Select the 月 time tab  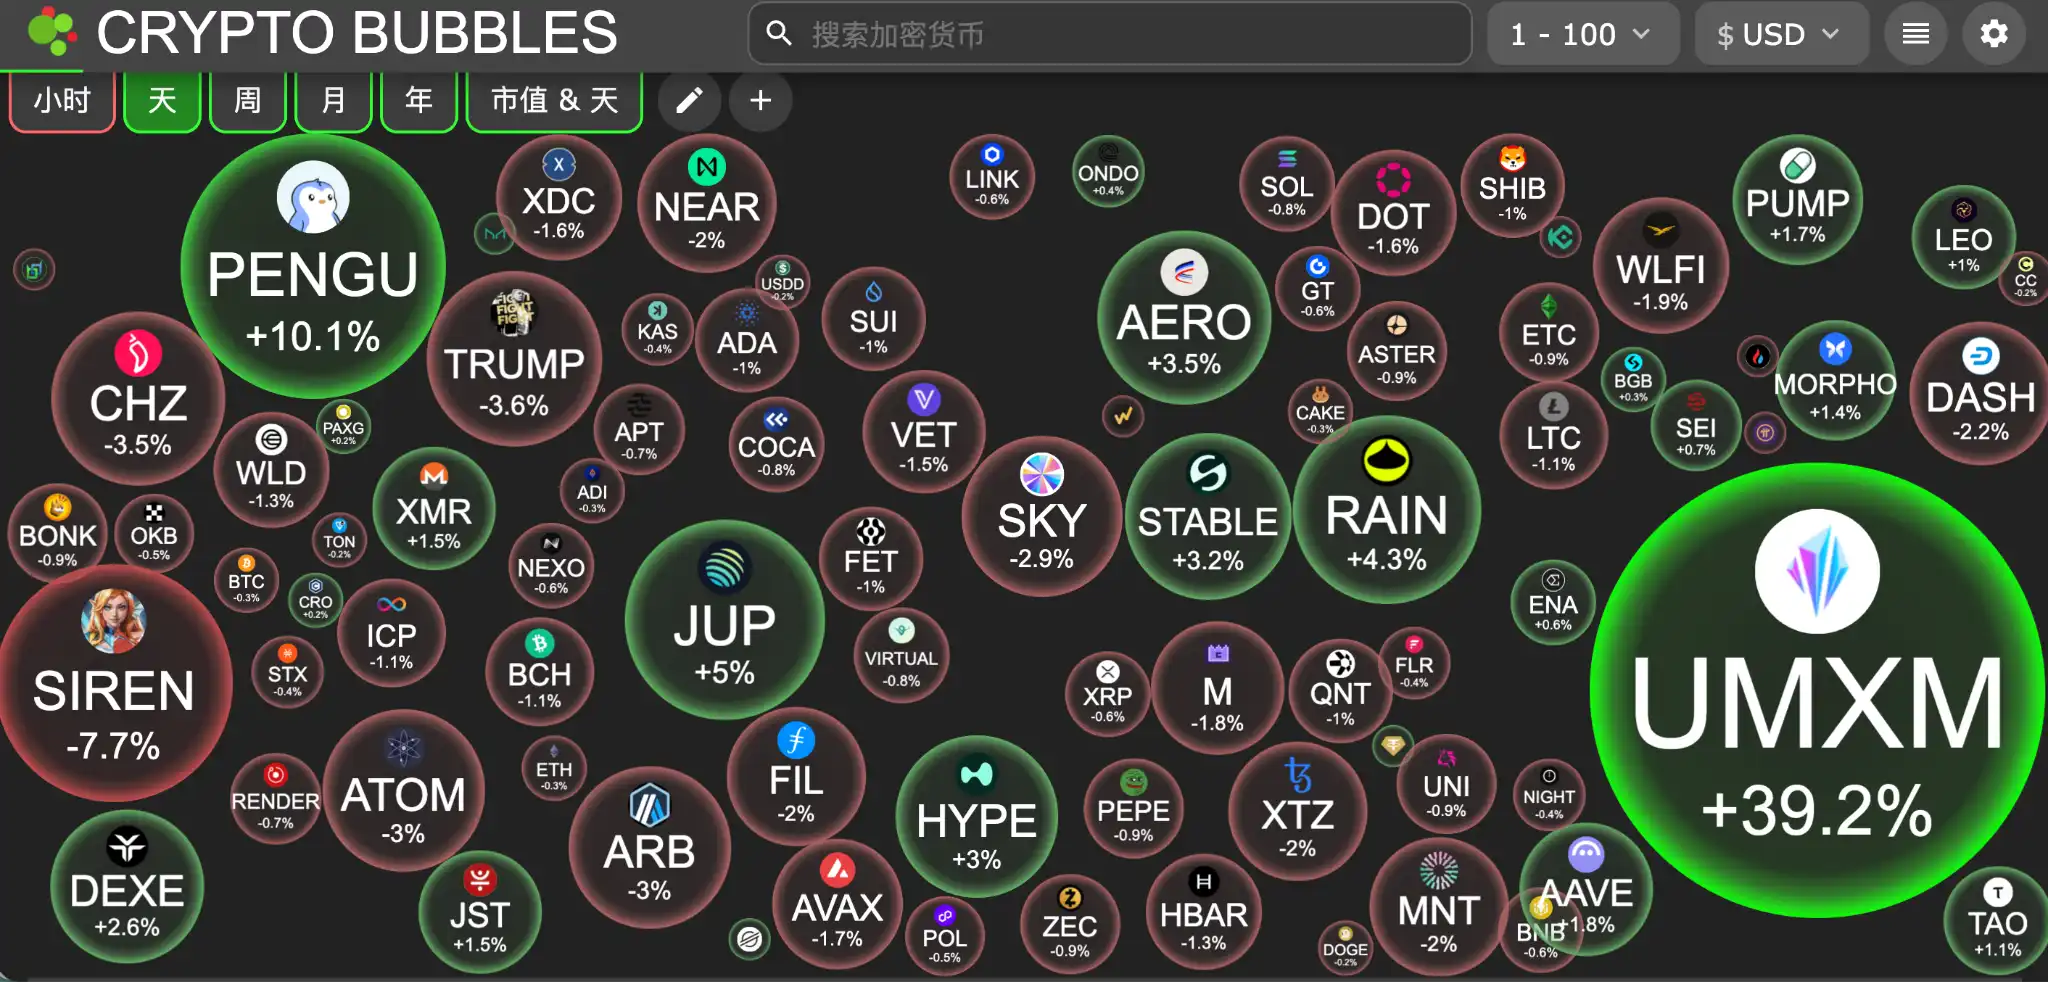(333, 100)
